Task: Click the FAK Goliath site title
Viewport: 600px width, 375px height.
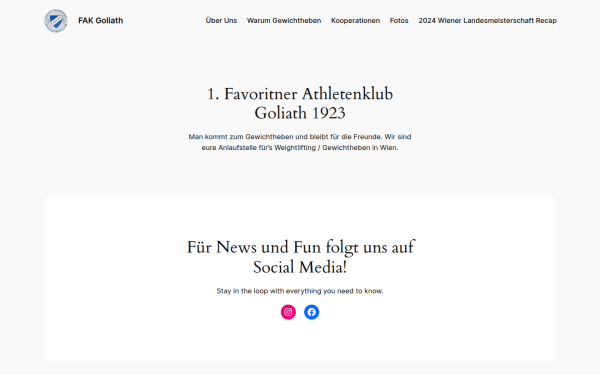Action: tap(101, 21)
